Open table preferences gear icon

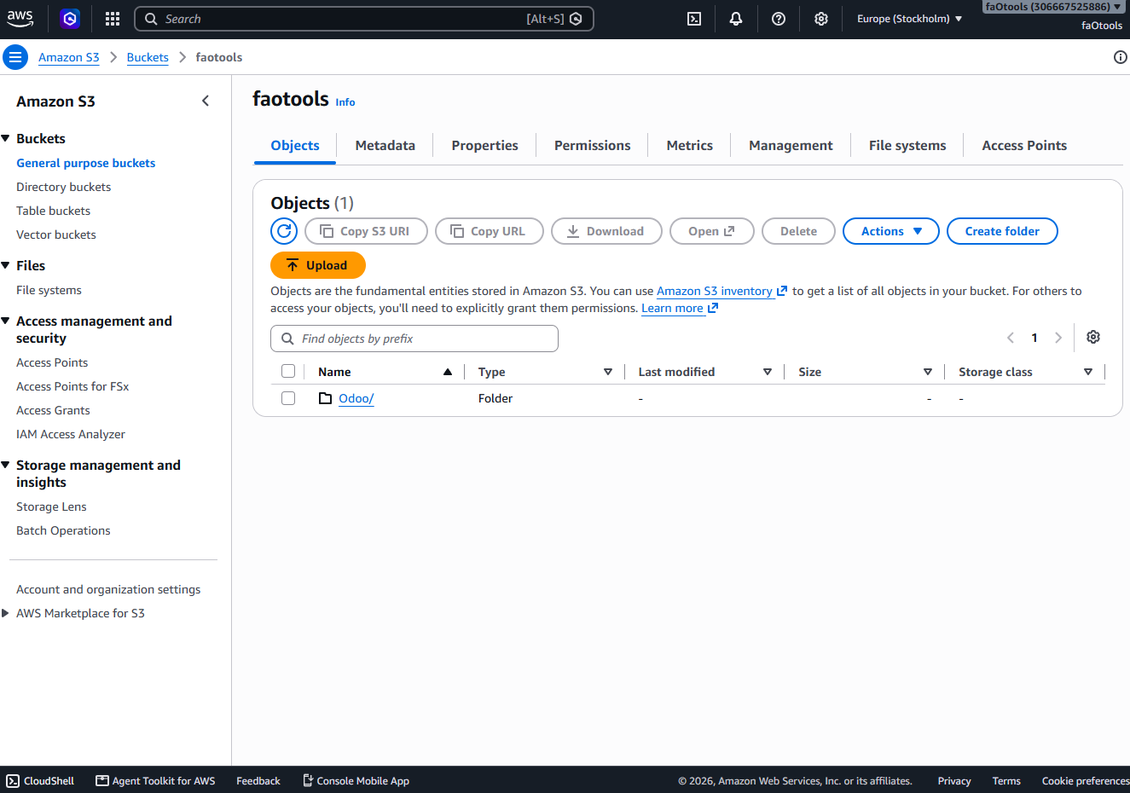point(1093,337)
